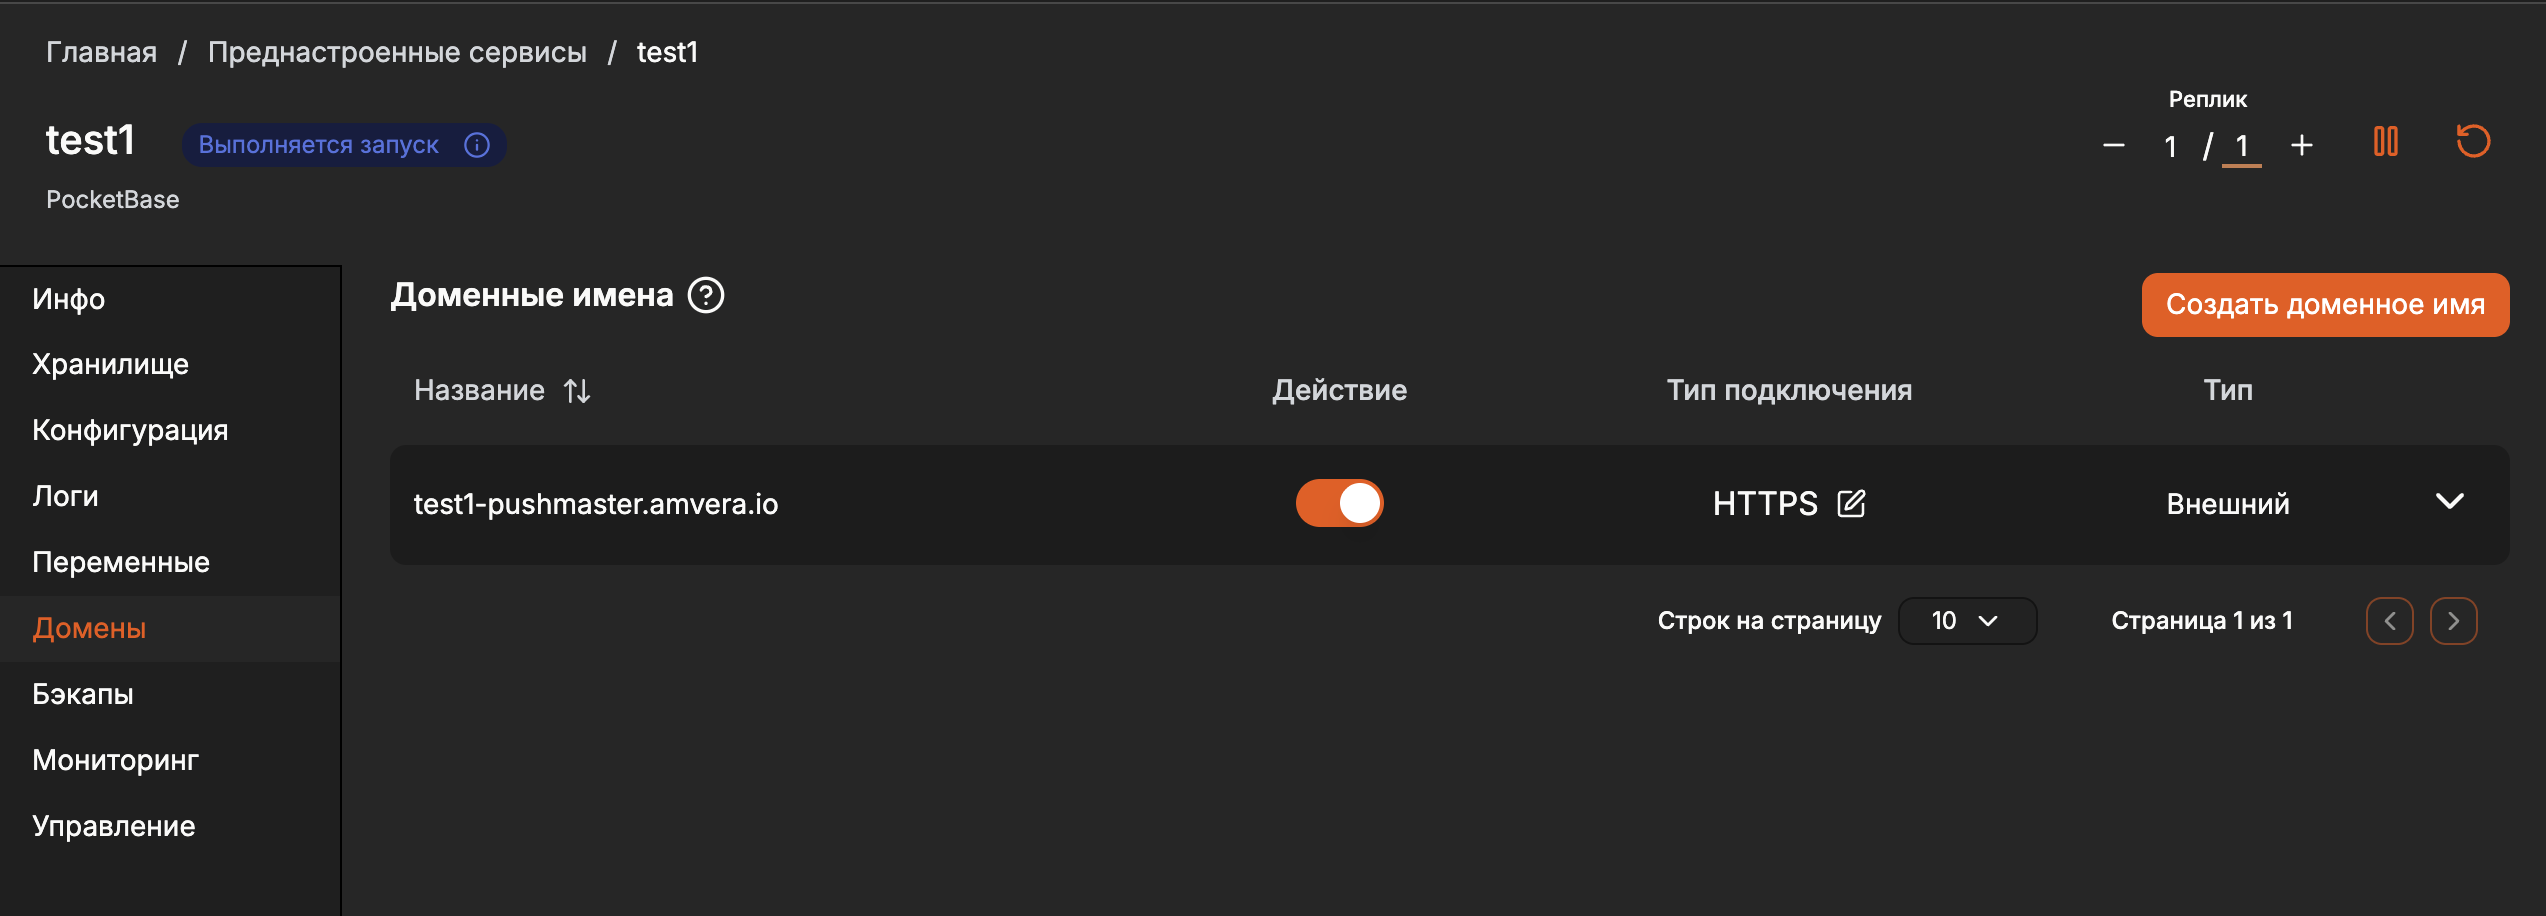The width and height of the screenshot is (2546, 916).
Task: Decrease replica count with minus icon
Action: [x=2113, y=146]
